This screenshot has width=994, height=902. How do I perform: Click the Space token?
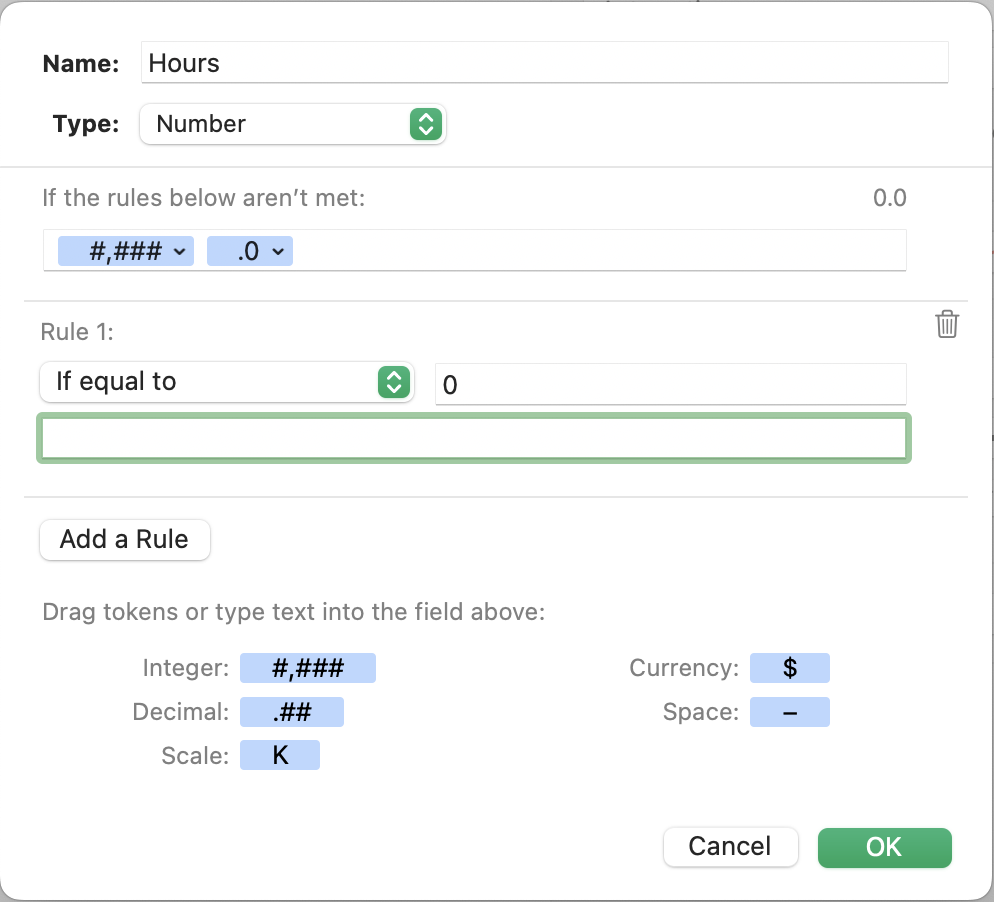789,712
